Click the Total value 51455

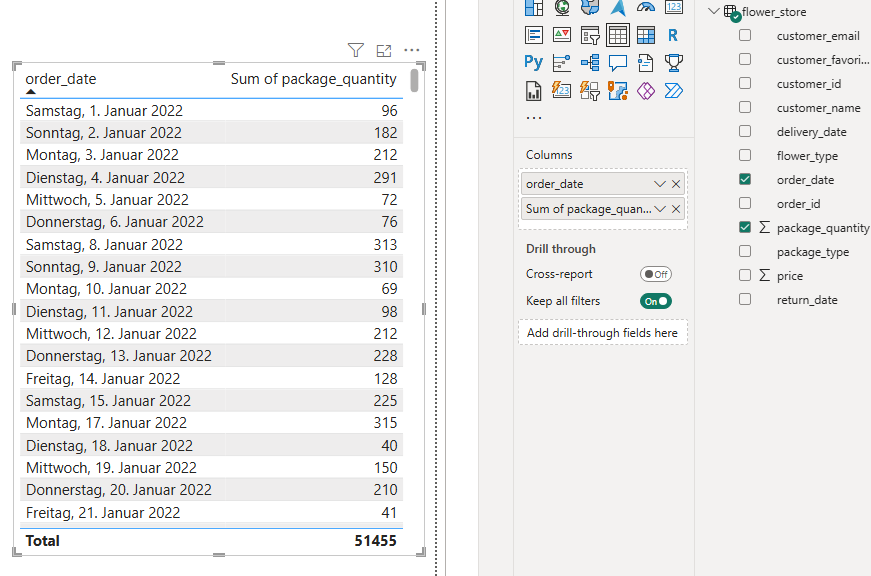376,540
